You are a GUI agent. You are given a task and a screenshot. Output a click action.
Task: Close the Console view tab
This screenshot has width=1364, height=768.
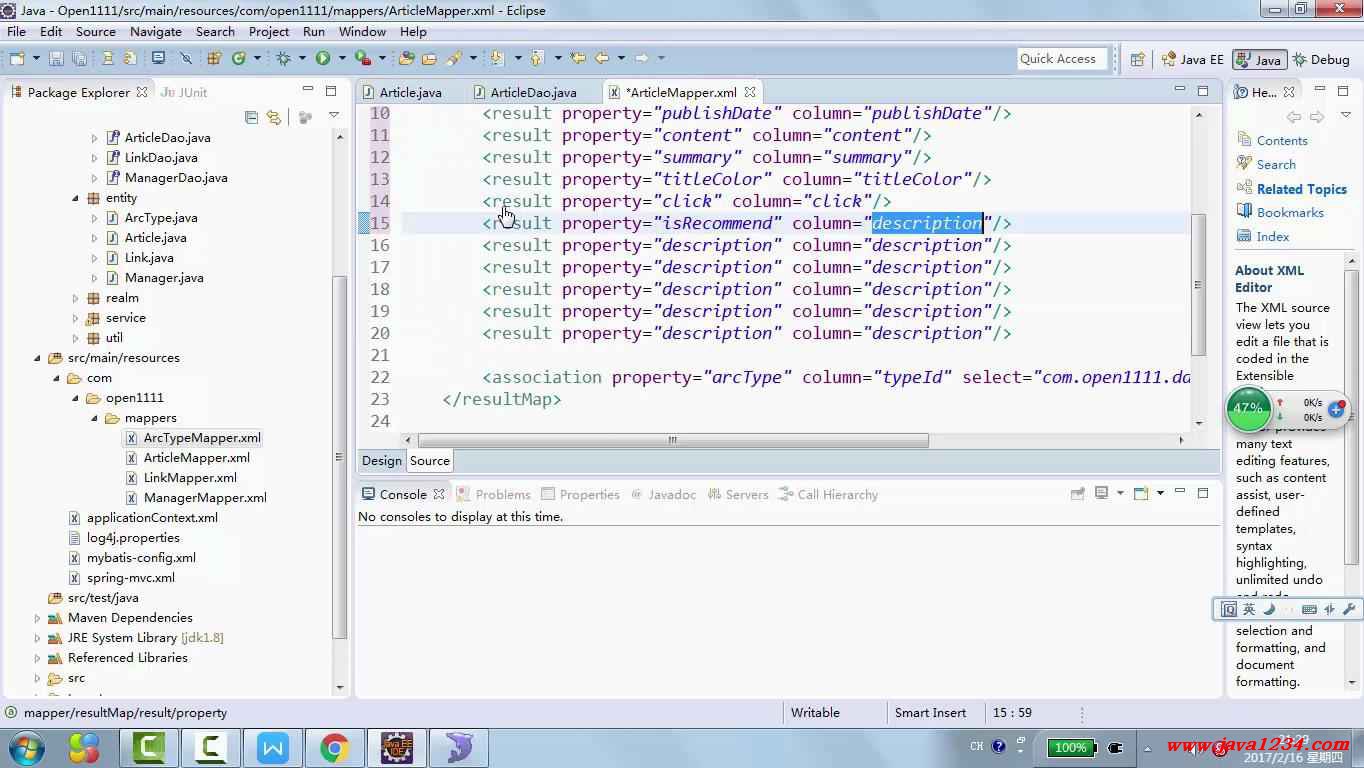pyautogui.click(x=438, y=494)
